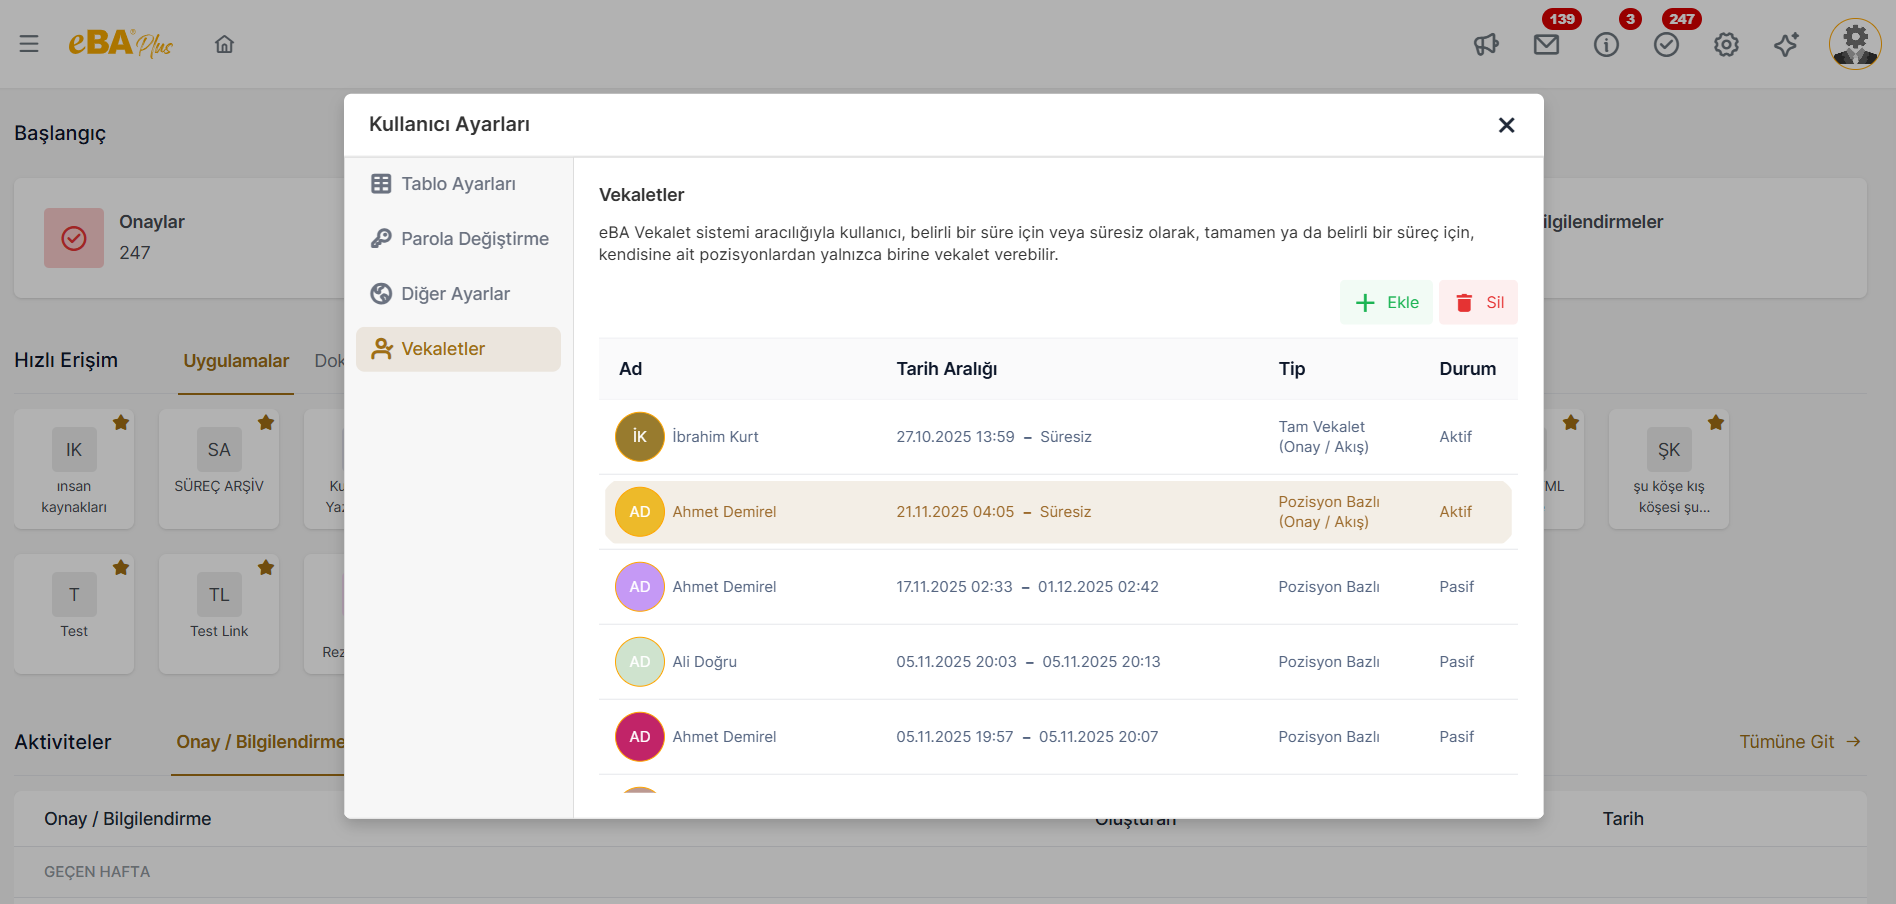Click the Pozisyon Bazlı (Onay / Akış) type cell
The height and width of the screenshot is (904, 1896).
(1329, 512)
